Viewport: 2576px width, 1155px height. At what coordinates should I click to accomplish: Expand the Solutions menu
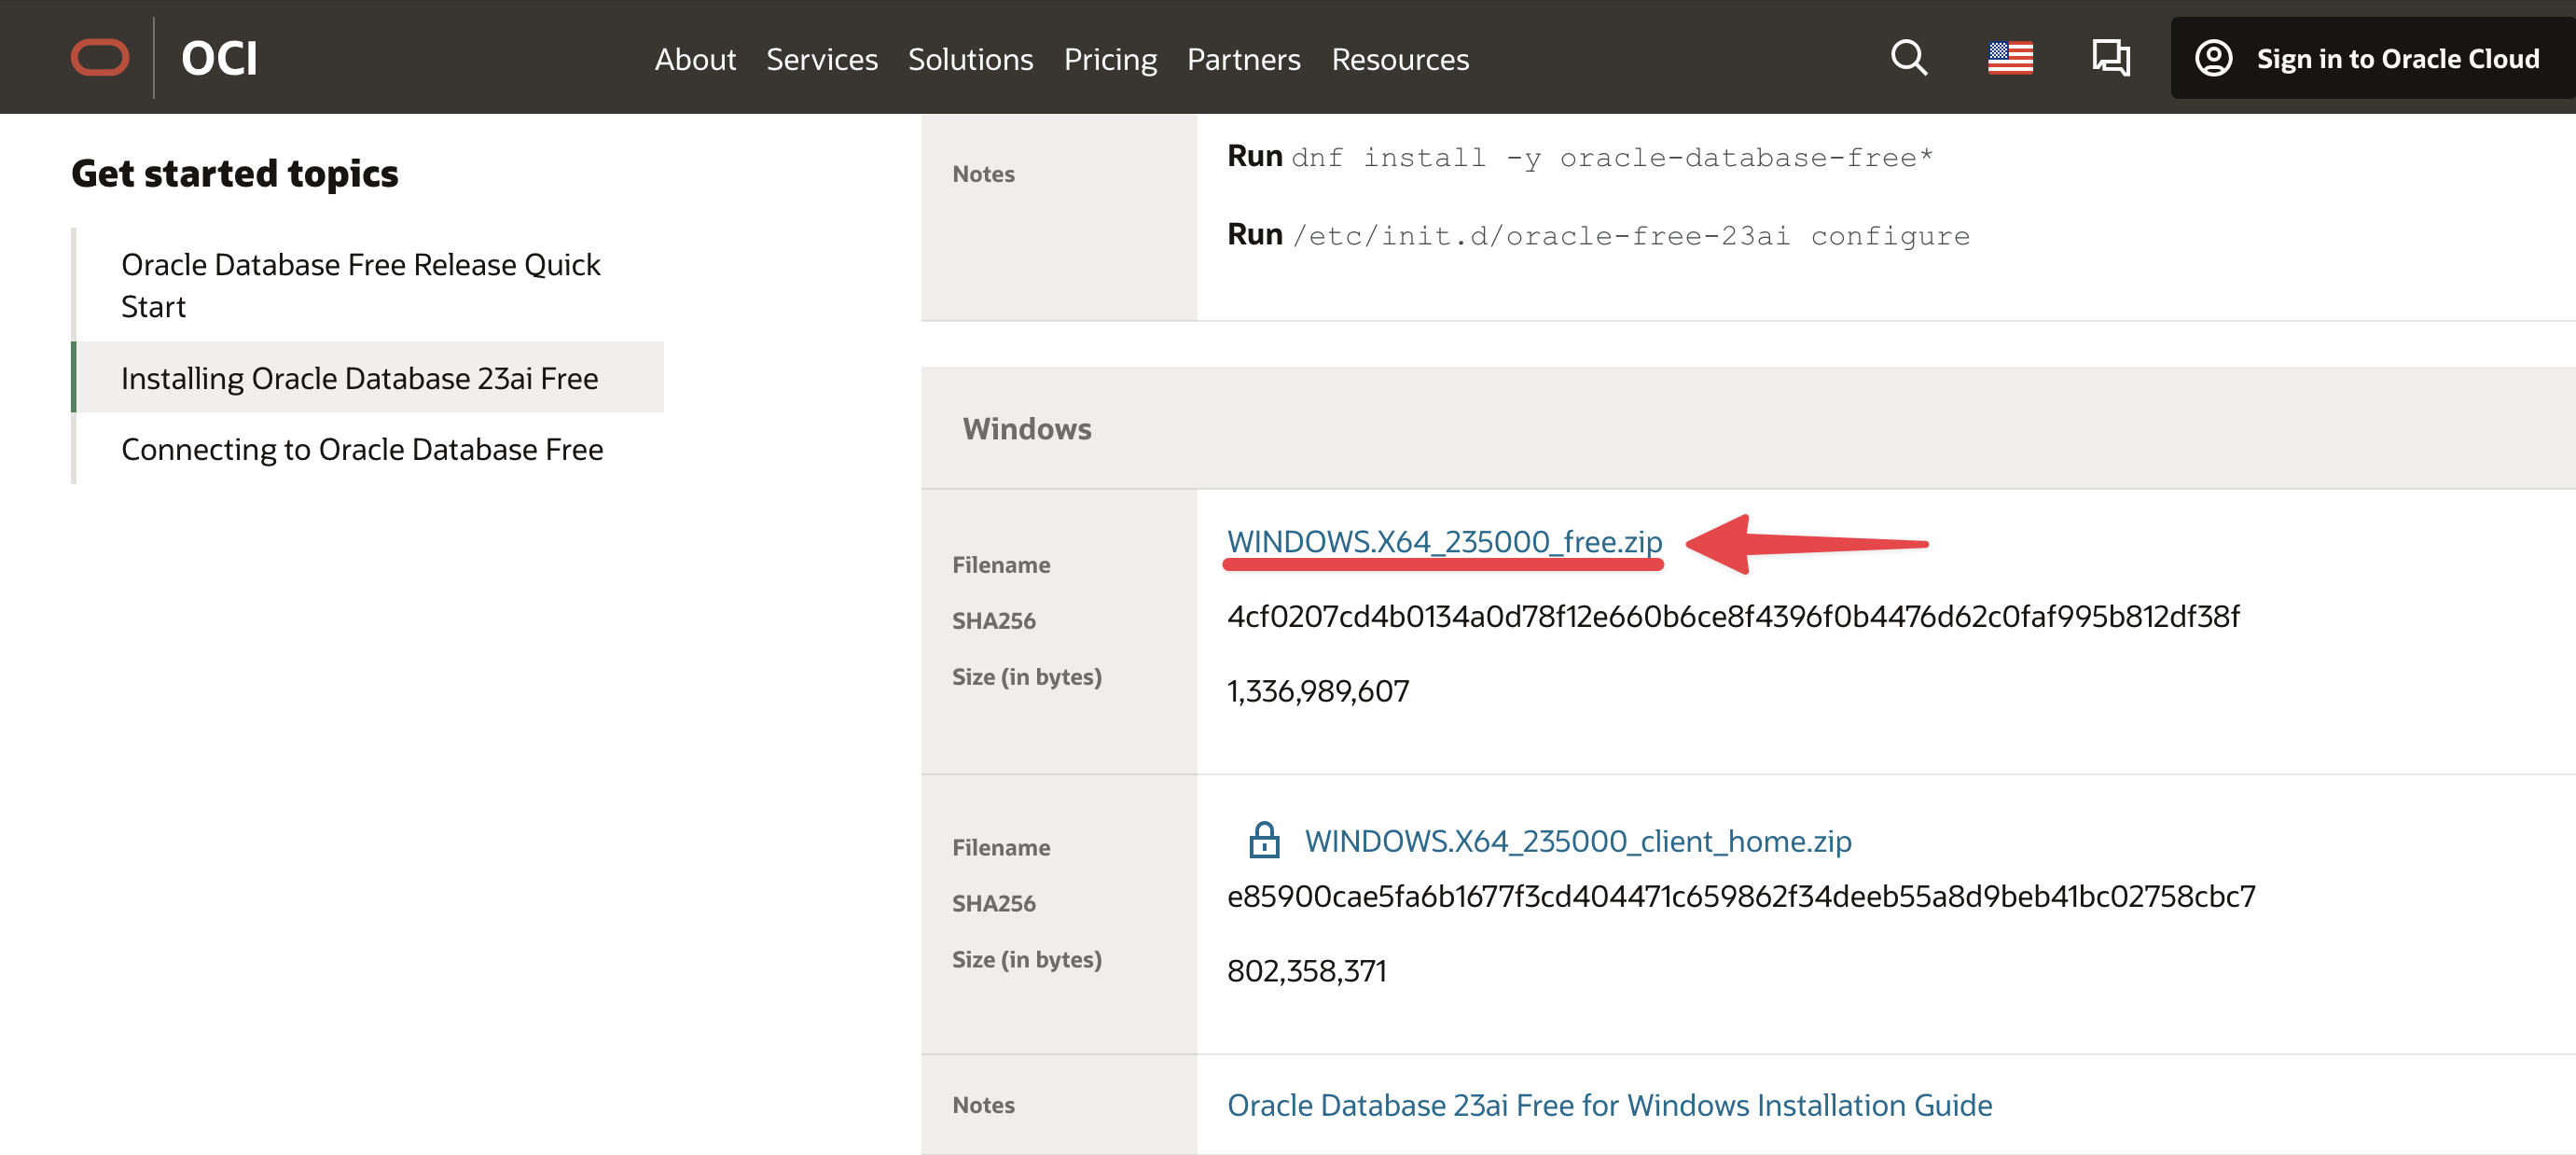(x=970, y=60)
